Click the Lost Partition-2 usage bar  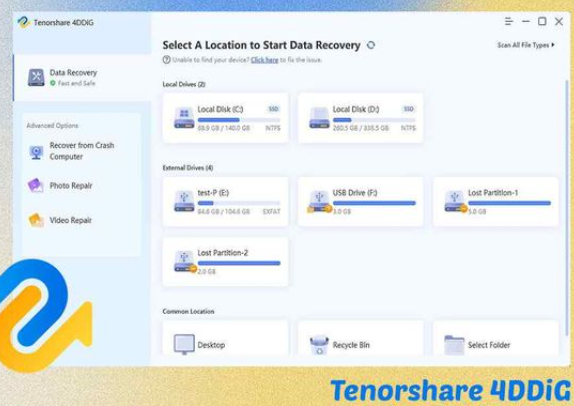coord(239,263)
